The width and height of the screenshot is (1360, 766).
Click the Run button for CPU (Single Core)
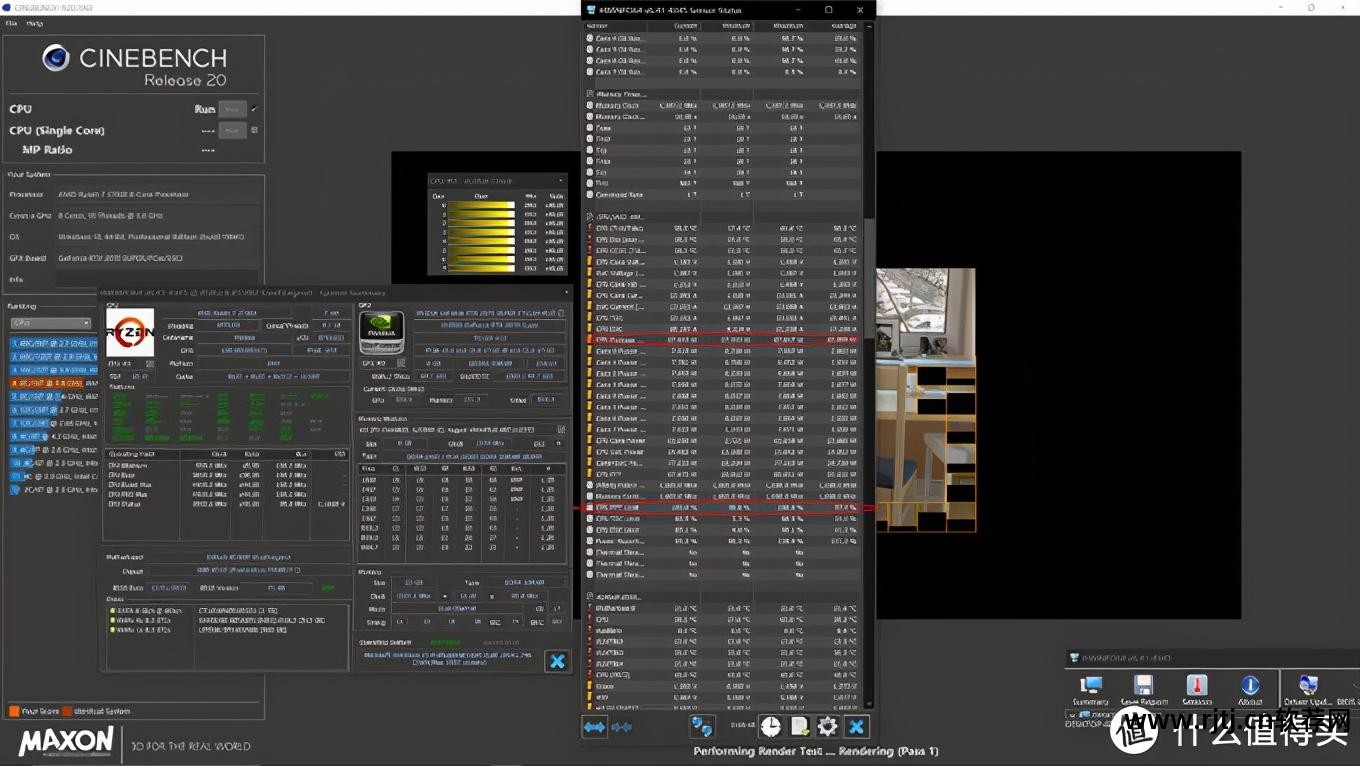232,130
